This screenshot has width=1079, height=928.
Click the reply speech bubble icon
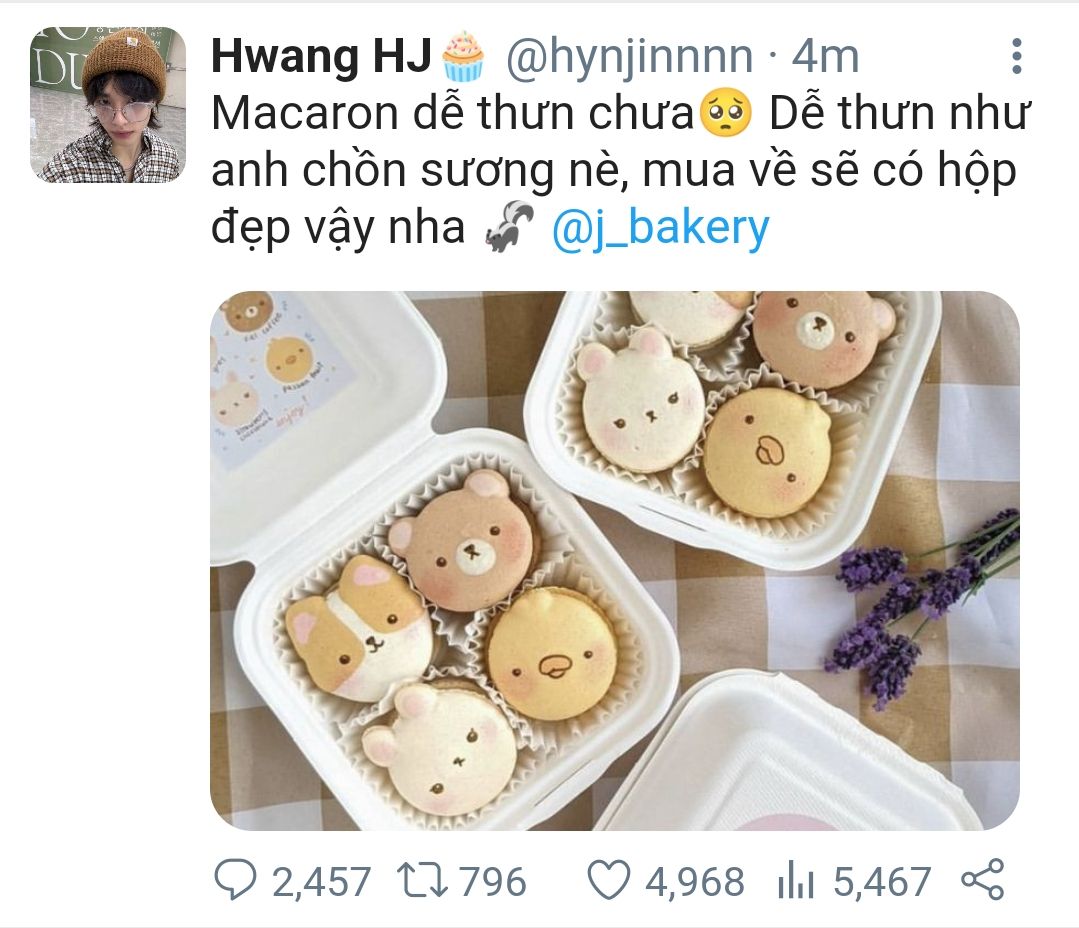[x=235, y=880]
